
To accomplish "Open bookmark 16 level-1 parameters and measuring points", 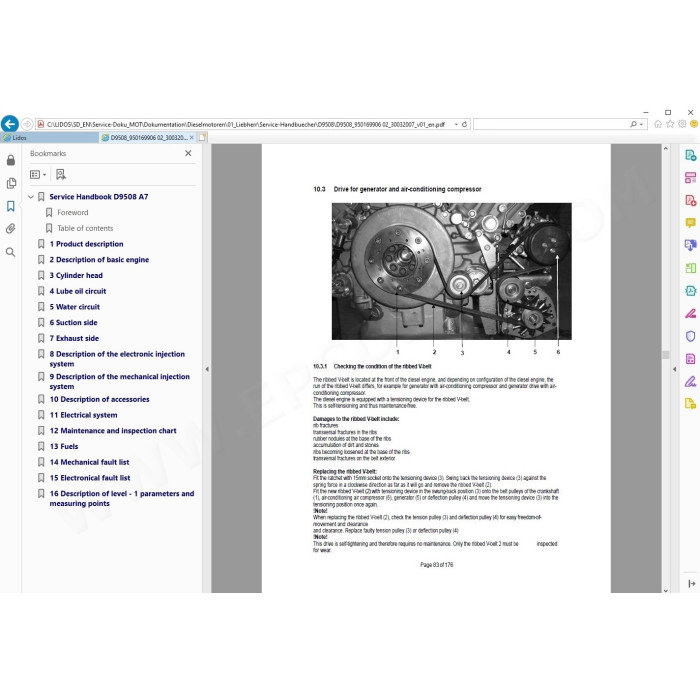I will click(x=122, y=498).
